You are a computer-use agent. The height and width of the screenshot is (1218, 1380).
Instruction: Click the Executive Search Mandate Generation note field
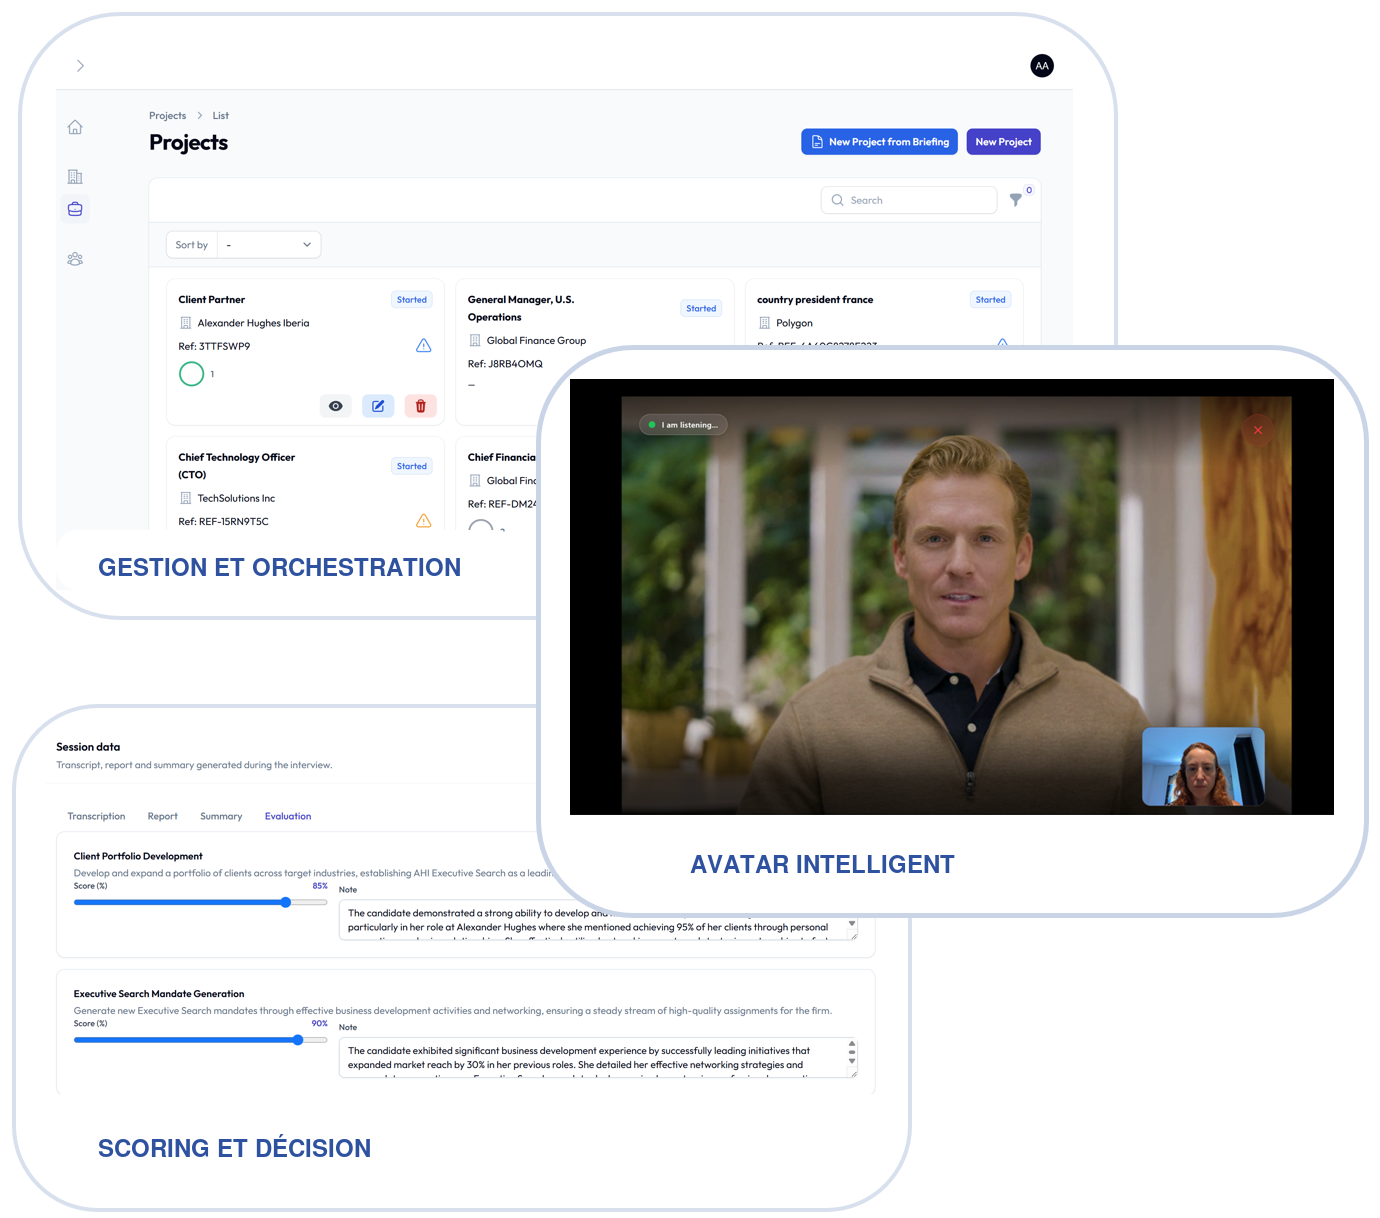point(598,1058)
